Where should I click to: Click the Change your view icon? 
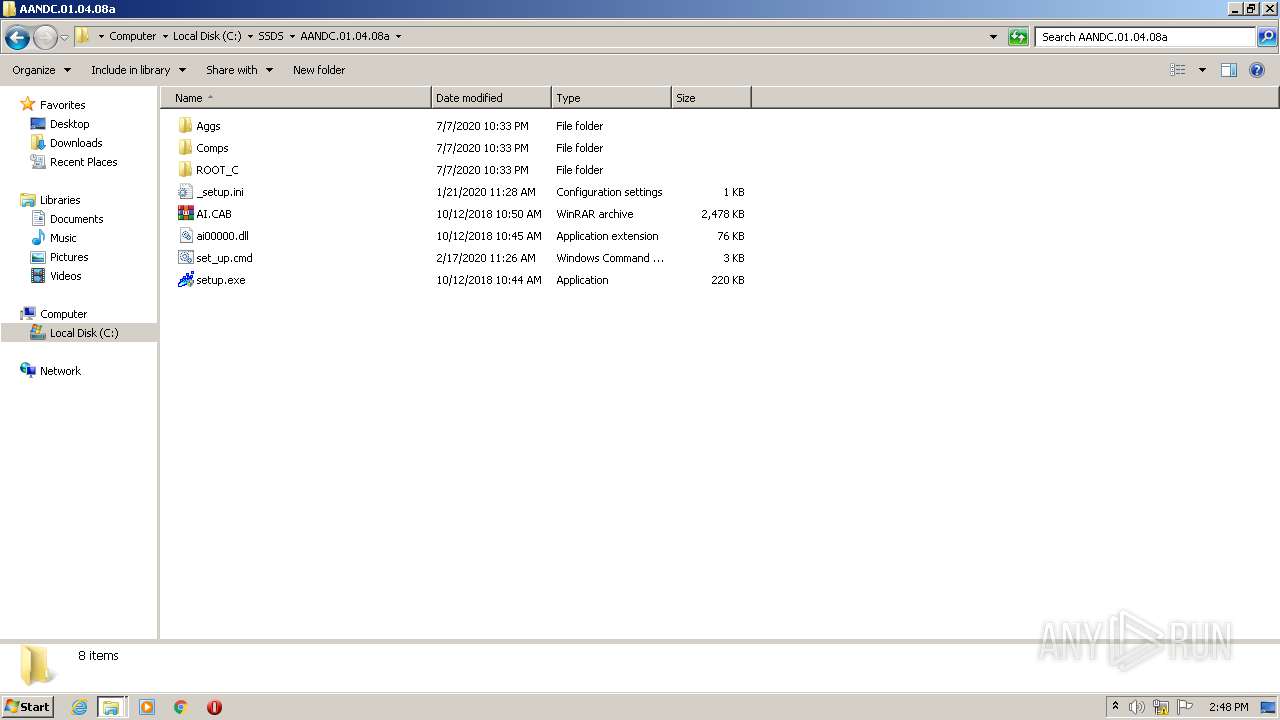pyautogui.click(x=1178, y=70)
